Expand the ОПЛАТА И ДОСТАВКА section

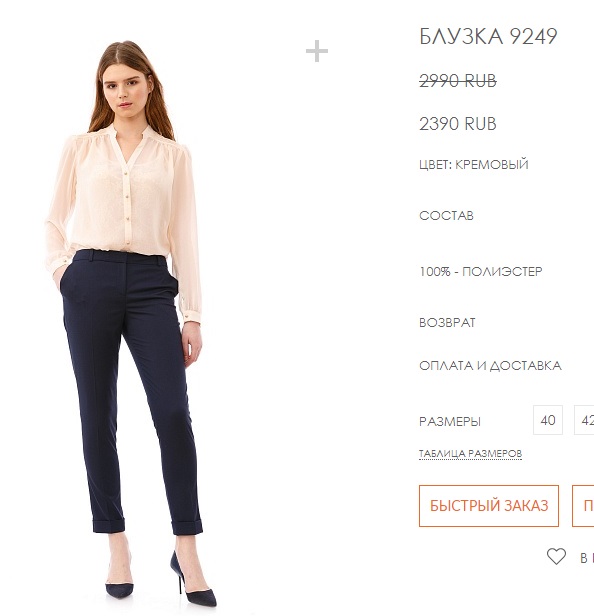(490, 366)
